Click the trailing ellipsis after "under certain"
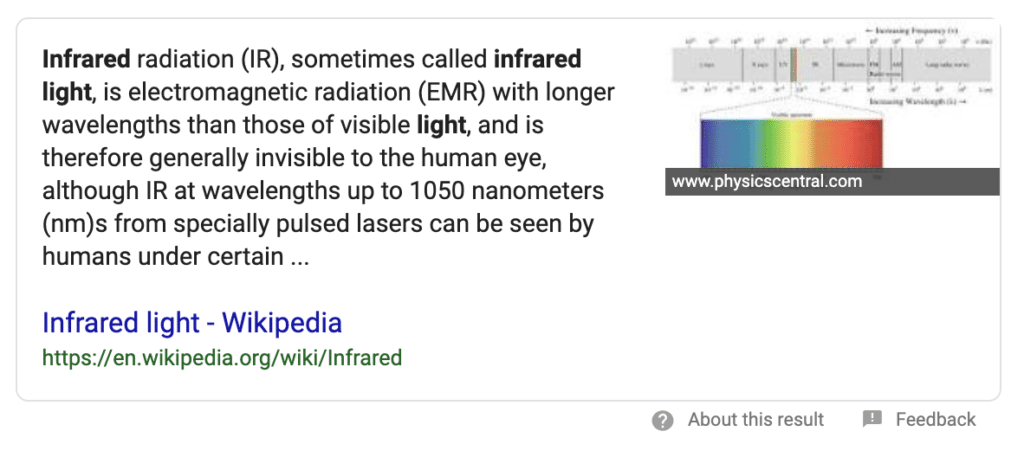Viewport: 1024px width, 457px height. (300, 257)
